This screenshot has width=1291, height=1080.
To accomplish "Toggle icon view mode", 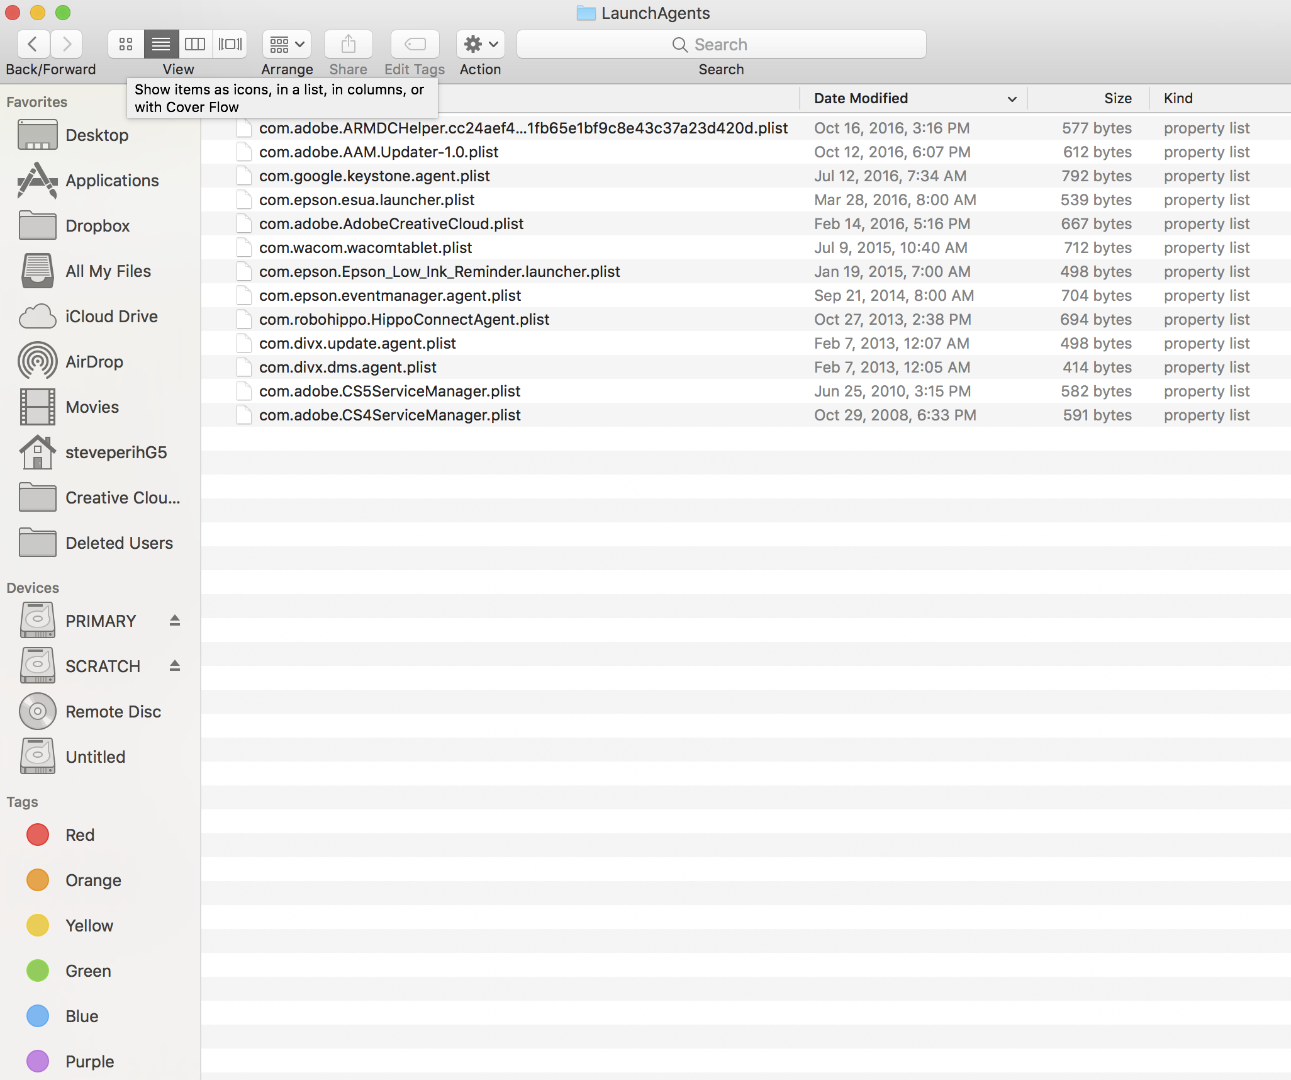I will pos(125,44).
